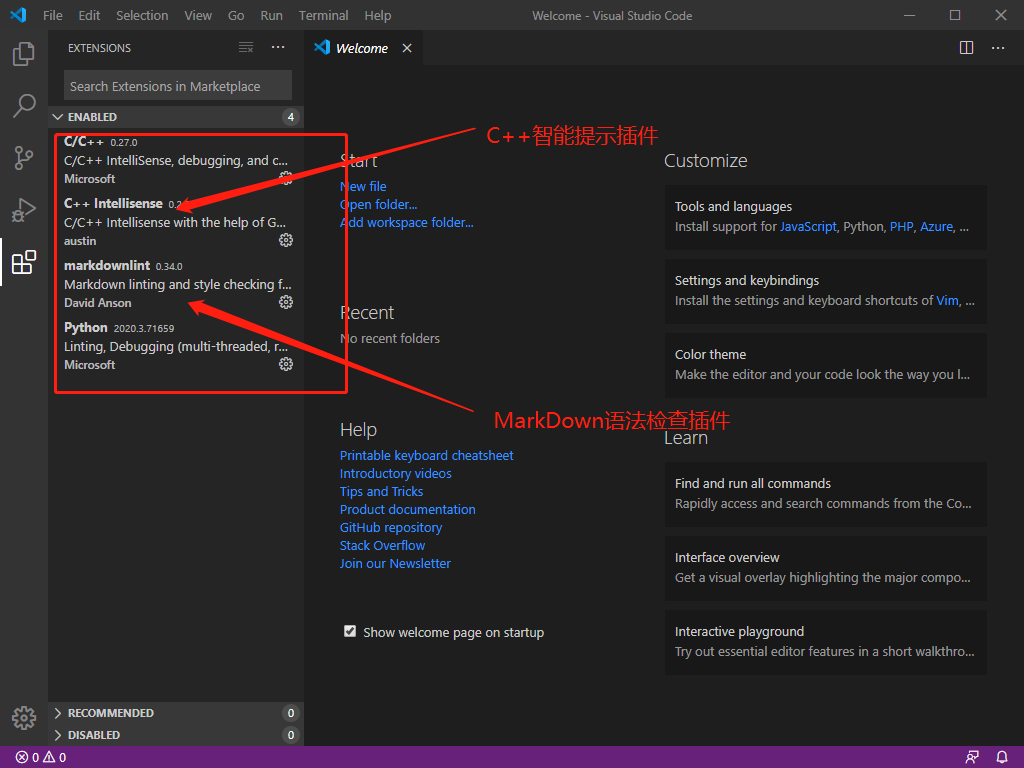Image resolution: width=1024 pixels, height=768 pixels.
Task: Click the JavaScript language support link
Action: (808, 227)
